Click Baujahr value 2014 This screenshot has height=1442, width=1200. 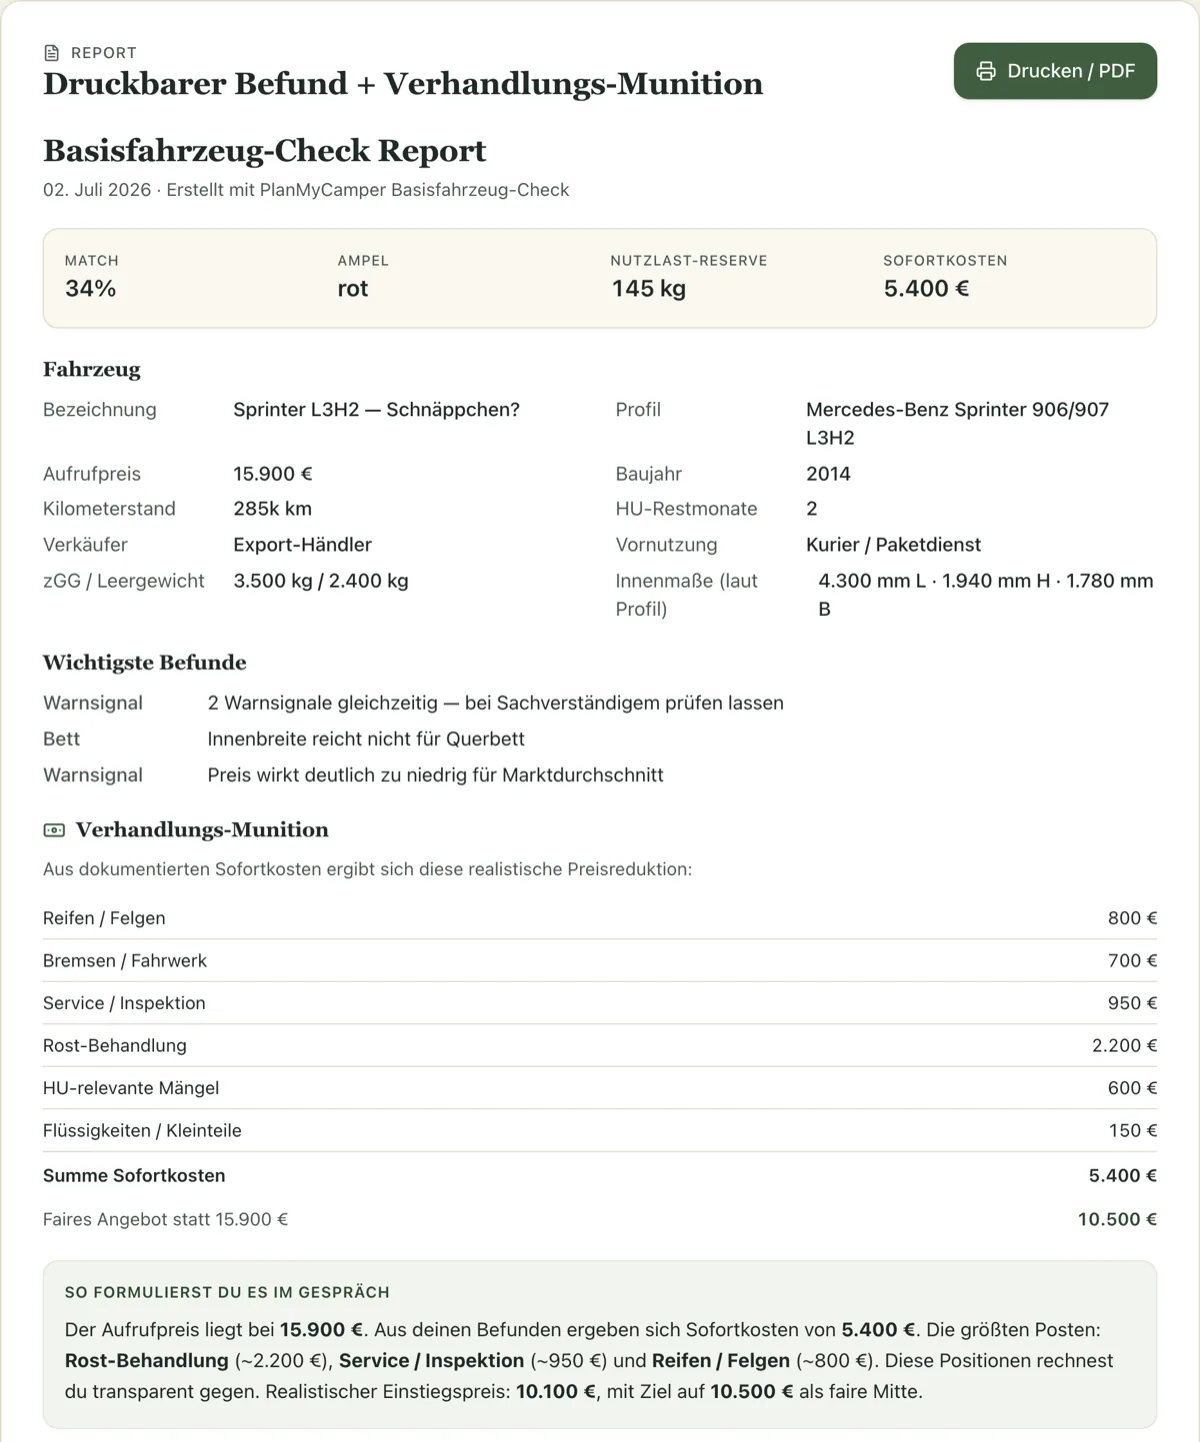[829, 474]
